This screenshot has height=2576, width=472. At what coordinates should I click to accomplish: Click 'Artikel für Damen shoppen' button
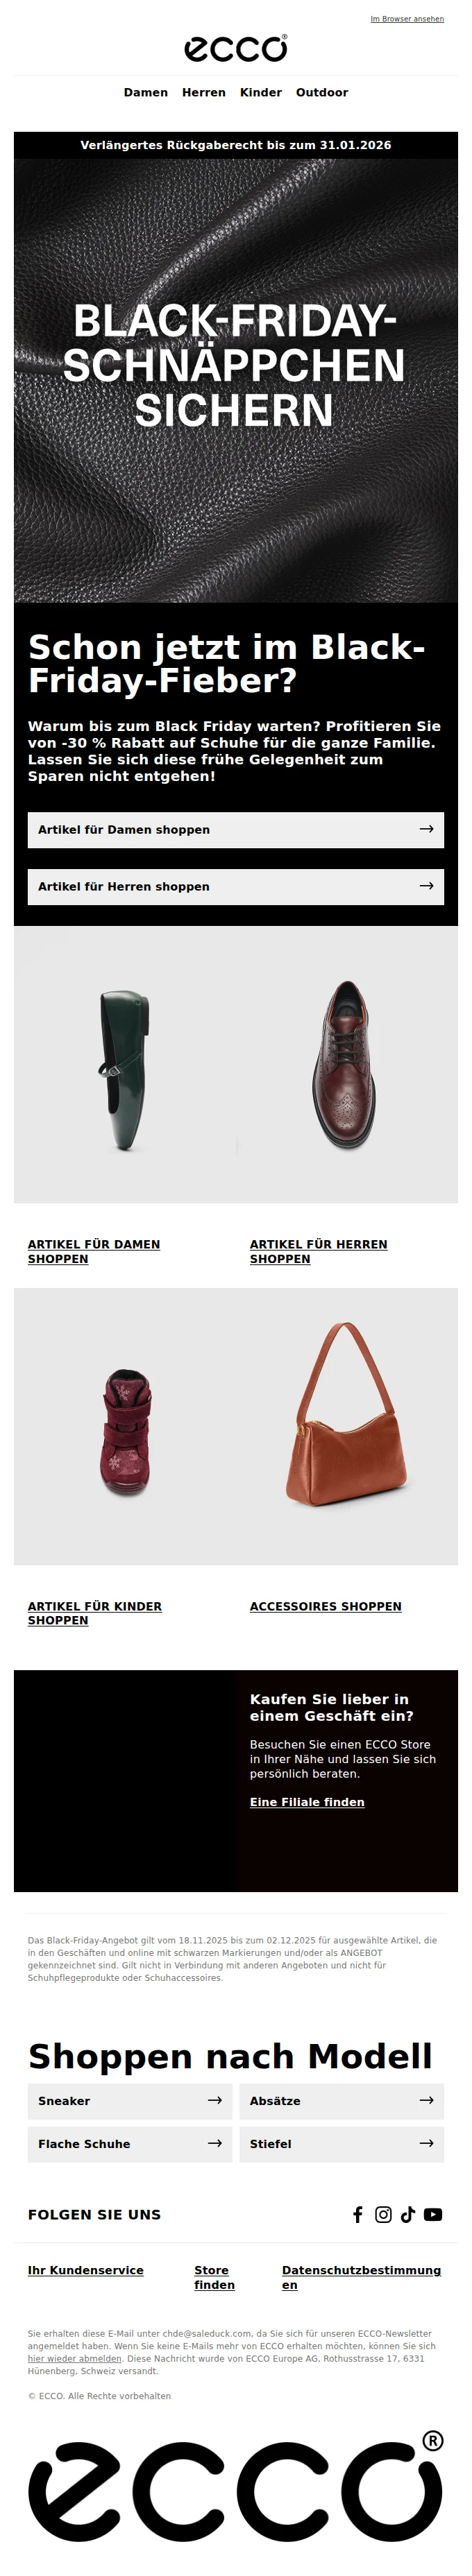pos(236,829)
